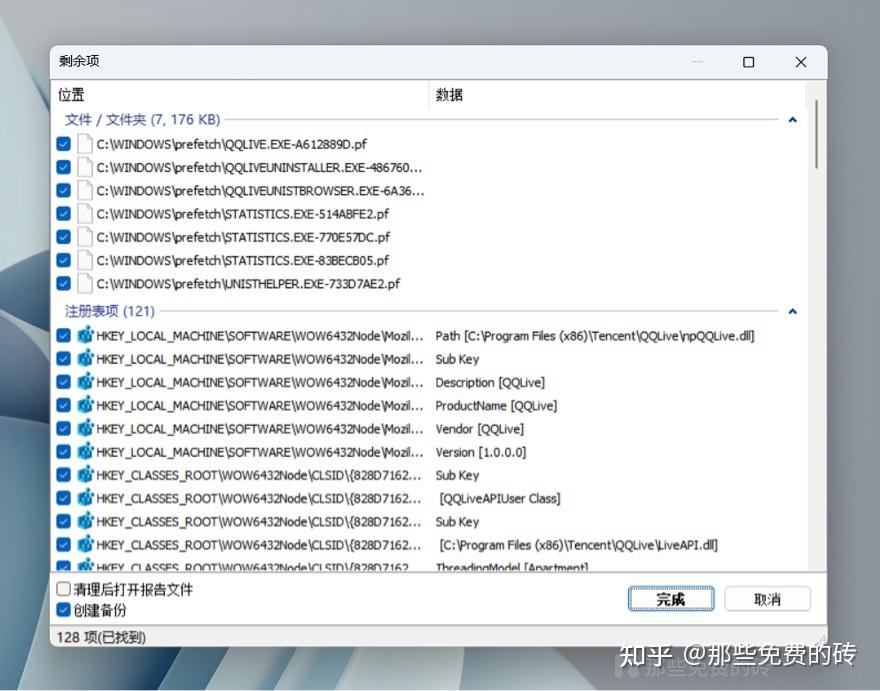Click the registry icon on the QQLiveAPIUser Class row
Viewport: 880px width, 691px height.
pos(84,498)
